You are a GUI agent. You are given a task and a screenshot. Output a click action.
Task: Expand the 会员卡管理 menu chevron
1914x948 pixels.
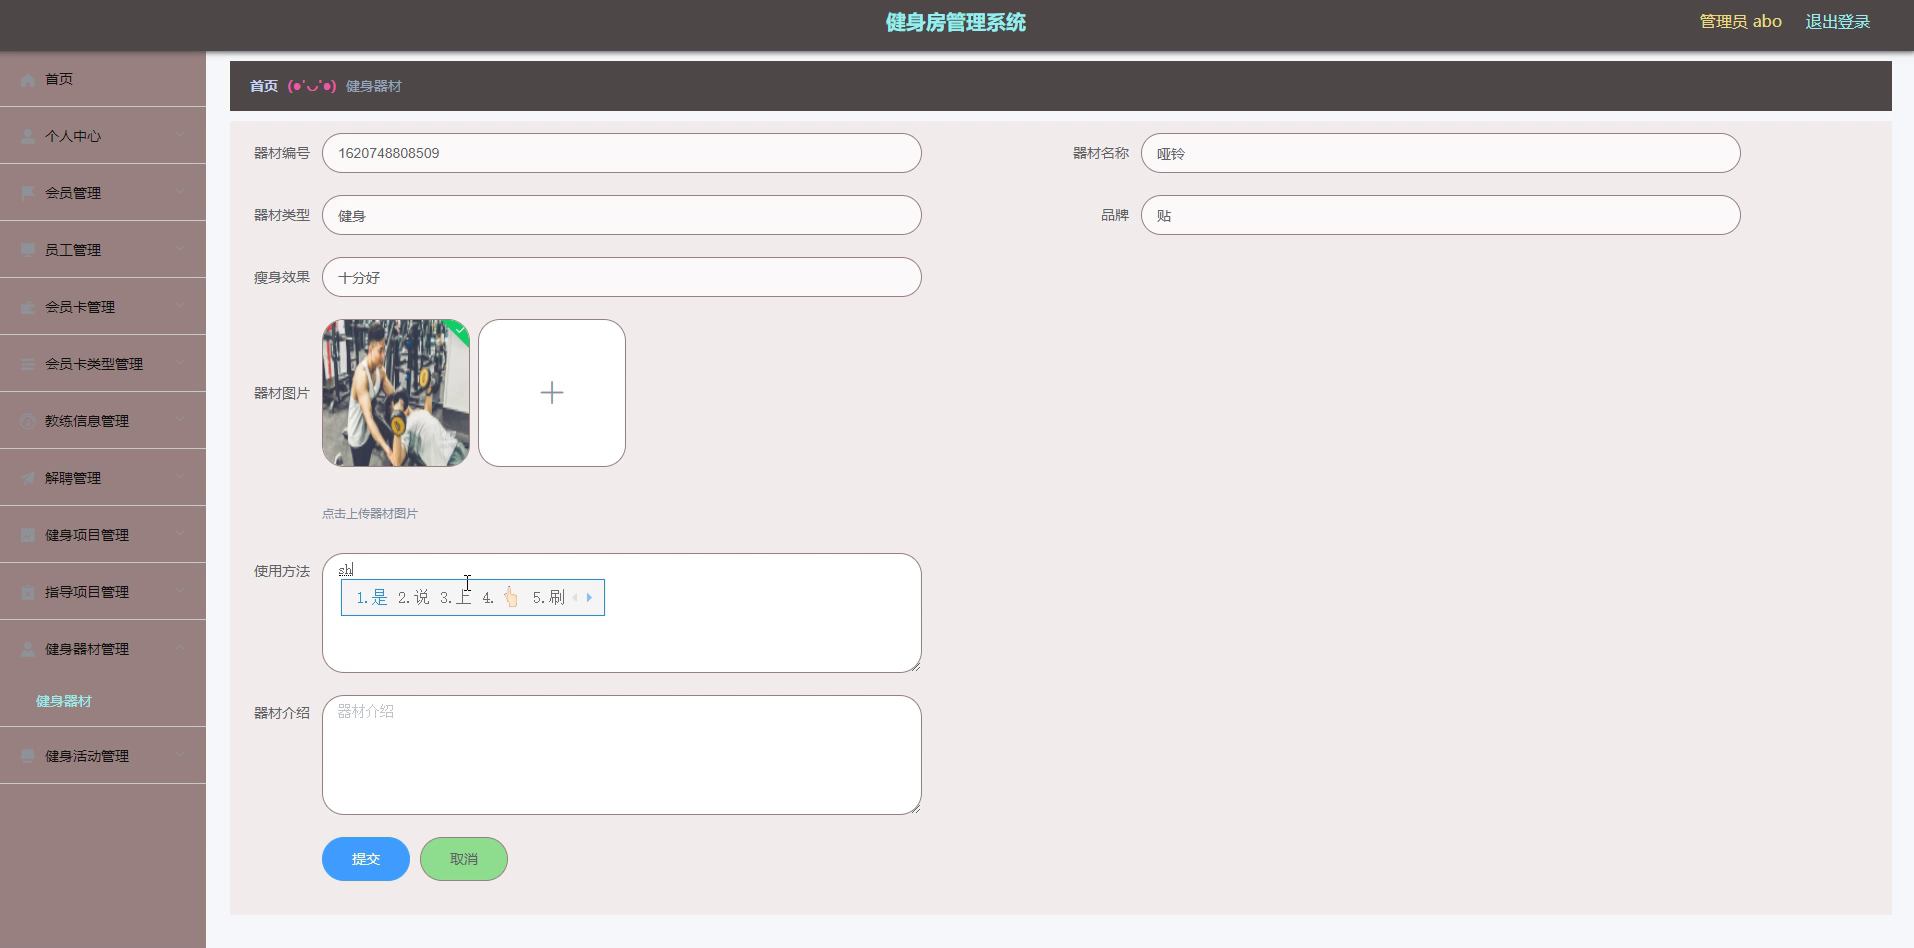180,306
